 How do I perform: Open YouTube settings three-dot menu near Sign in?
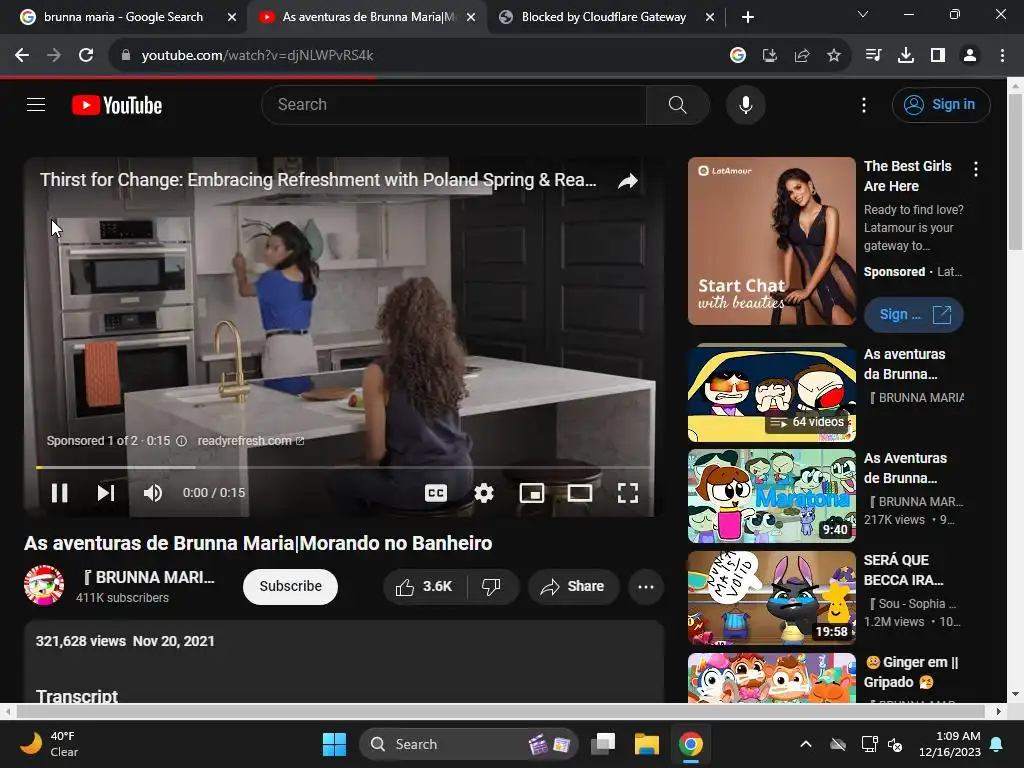point(863,105)
